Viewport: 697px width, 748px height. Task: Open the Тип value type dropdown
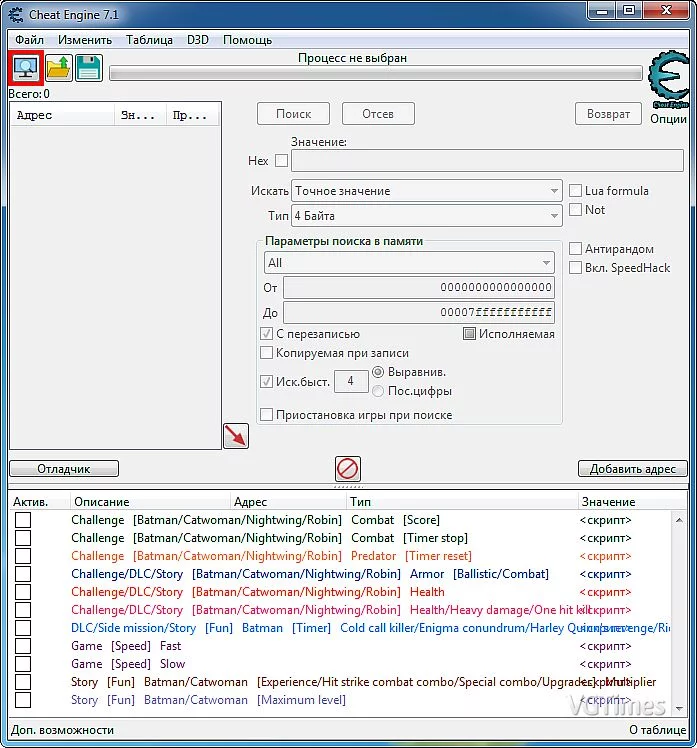tap(427, 216)
